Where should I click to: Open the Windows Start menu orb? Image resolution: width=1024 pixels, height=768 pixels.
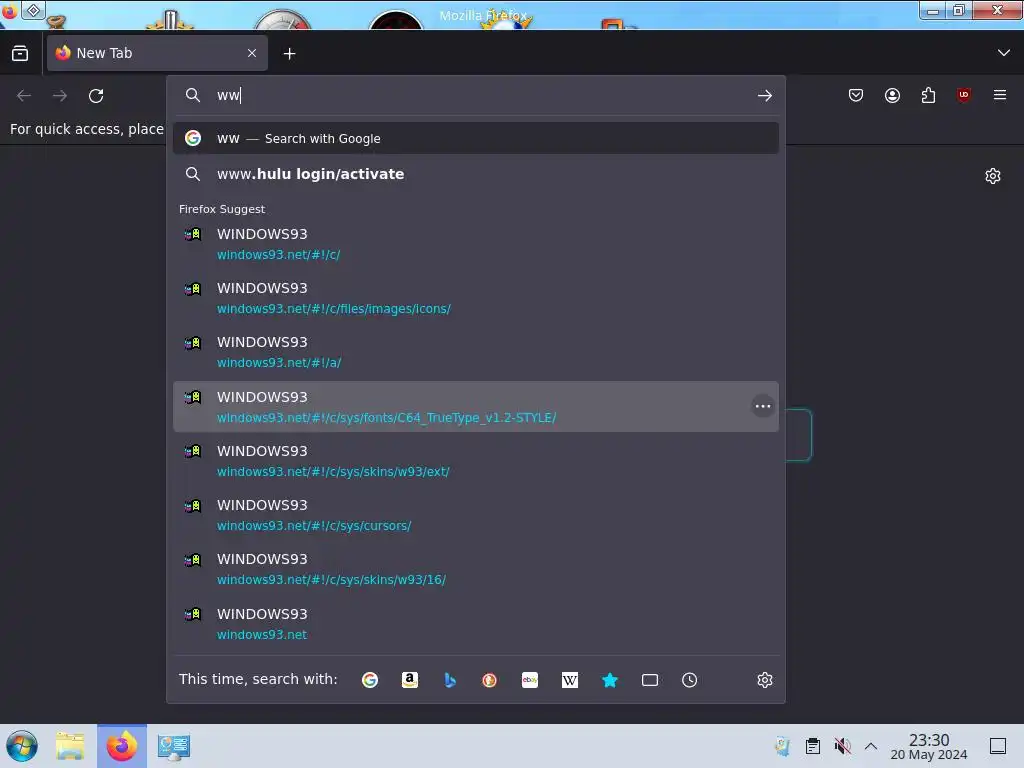click(x=22, y=746)
